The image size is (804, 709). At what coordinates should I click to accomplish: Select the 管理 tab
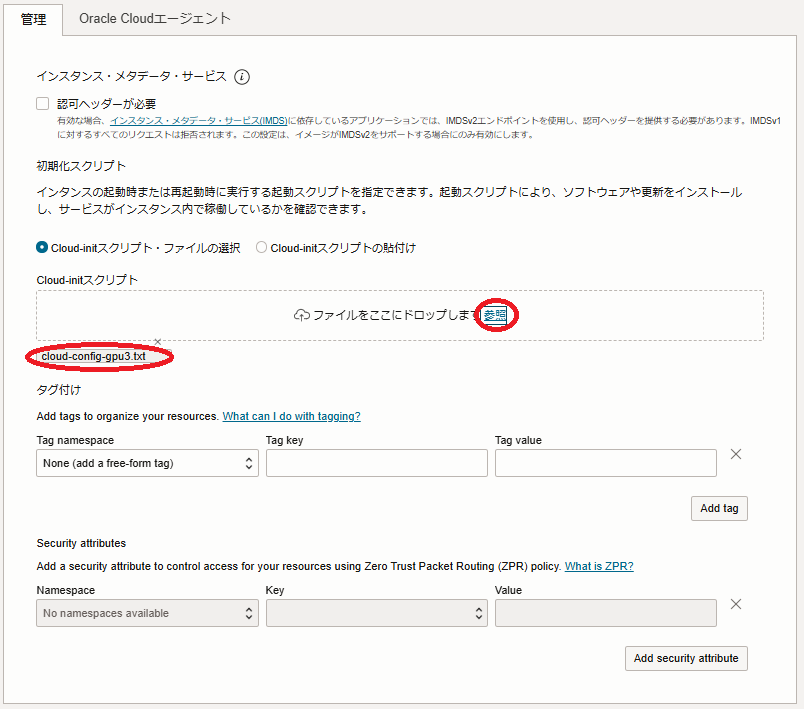coord(35,19)
